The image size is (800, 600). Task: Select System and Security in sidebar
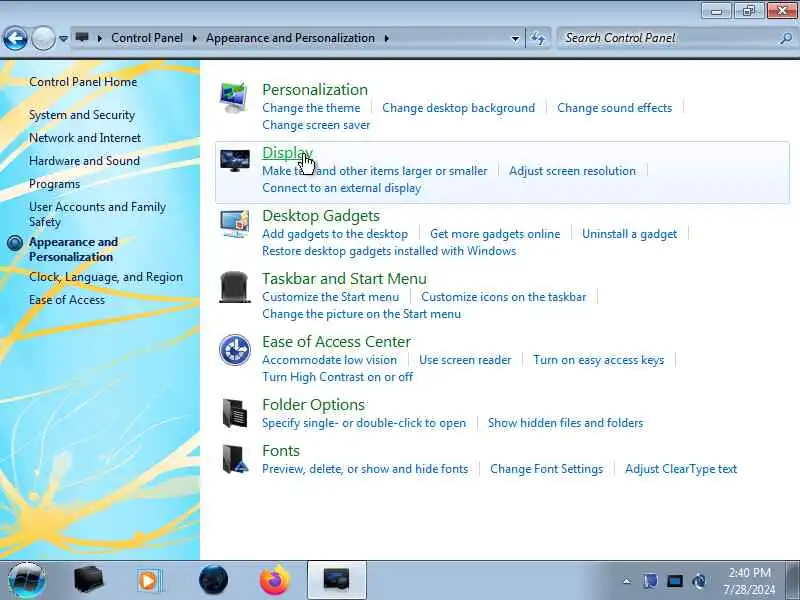coord(82,115)
